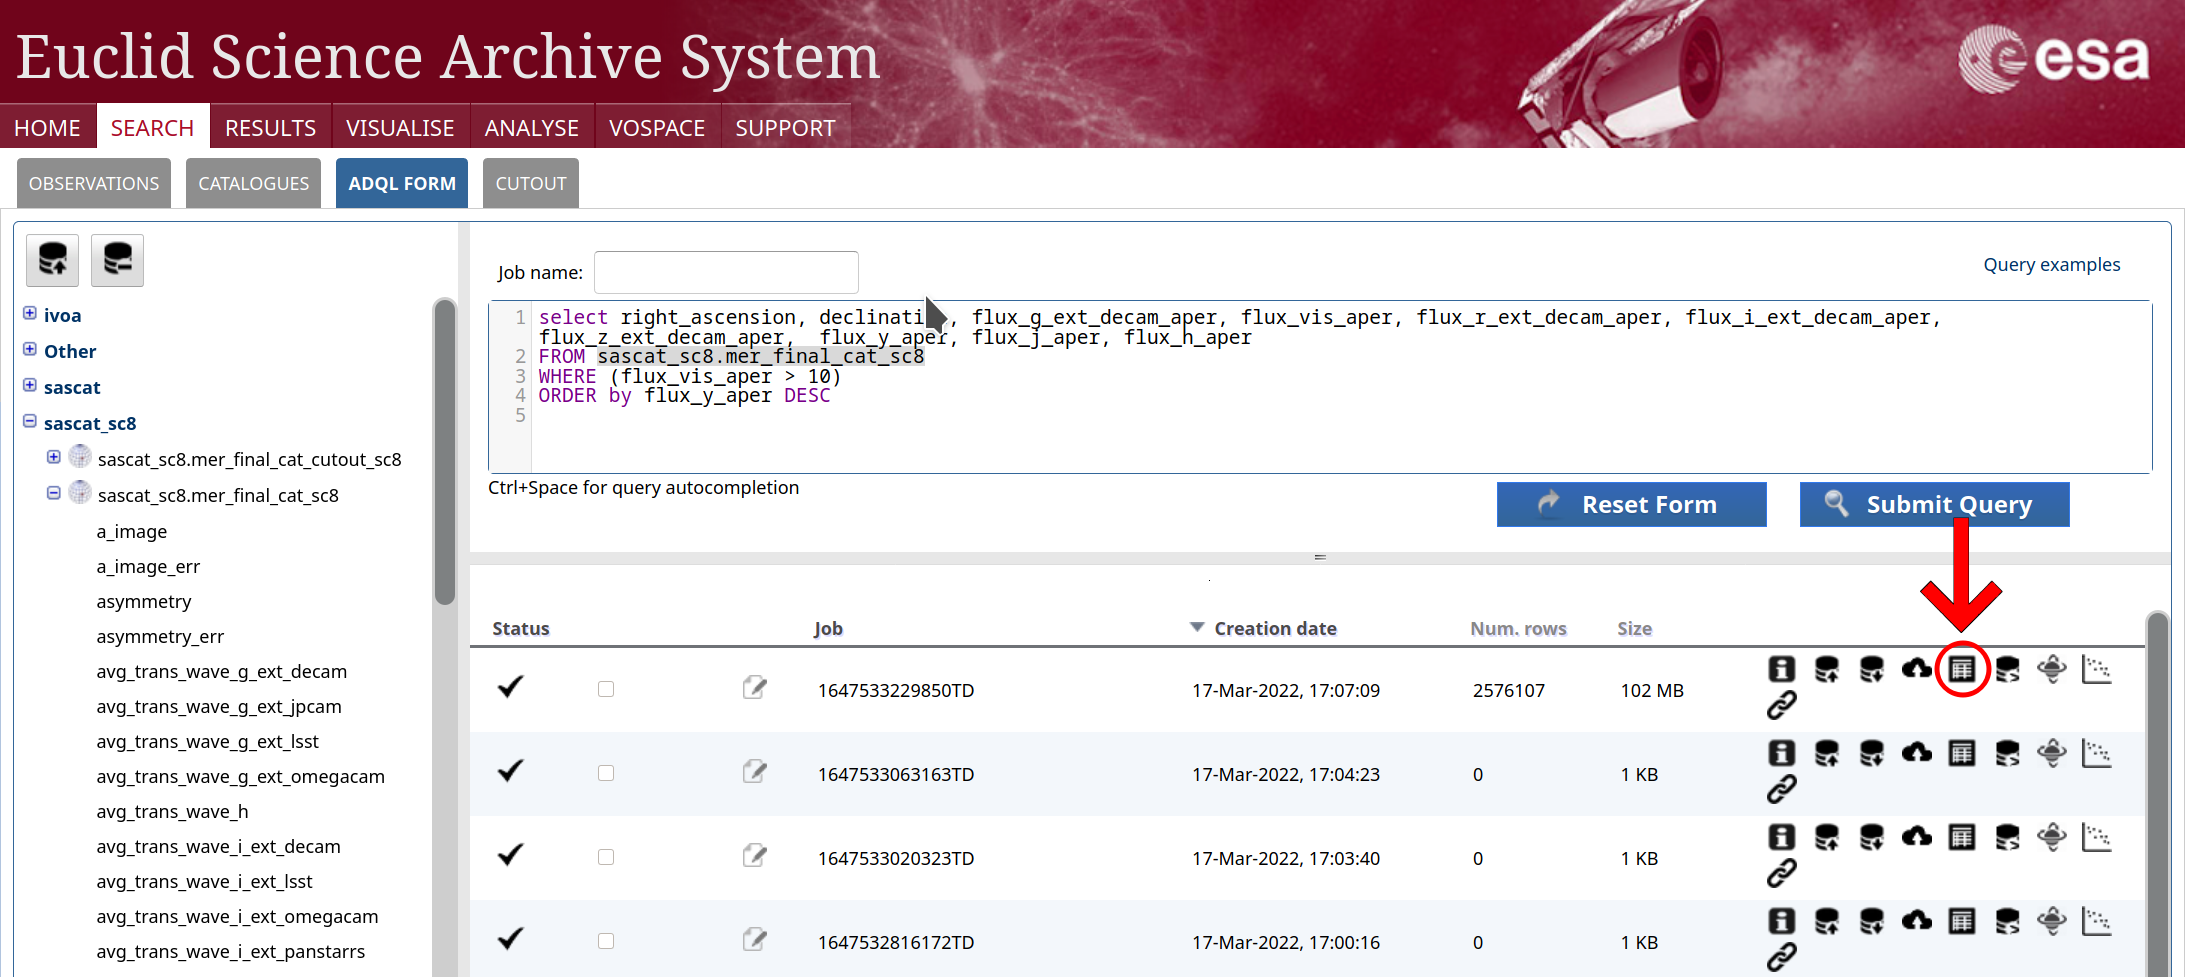
Task: Click the planet orbit icon for job 1647533229850TD
Action: click(x=2052, y=669)
